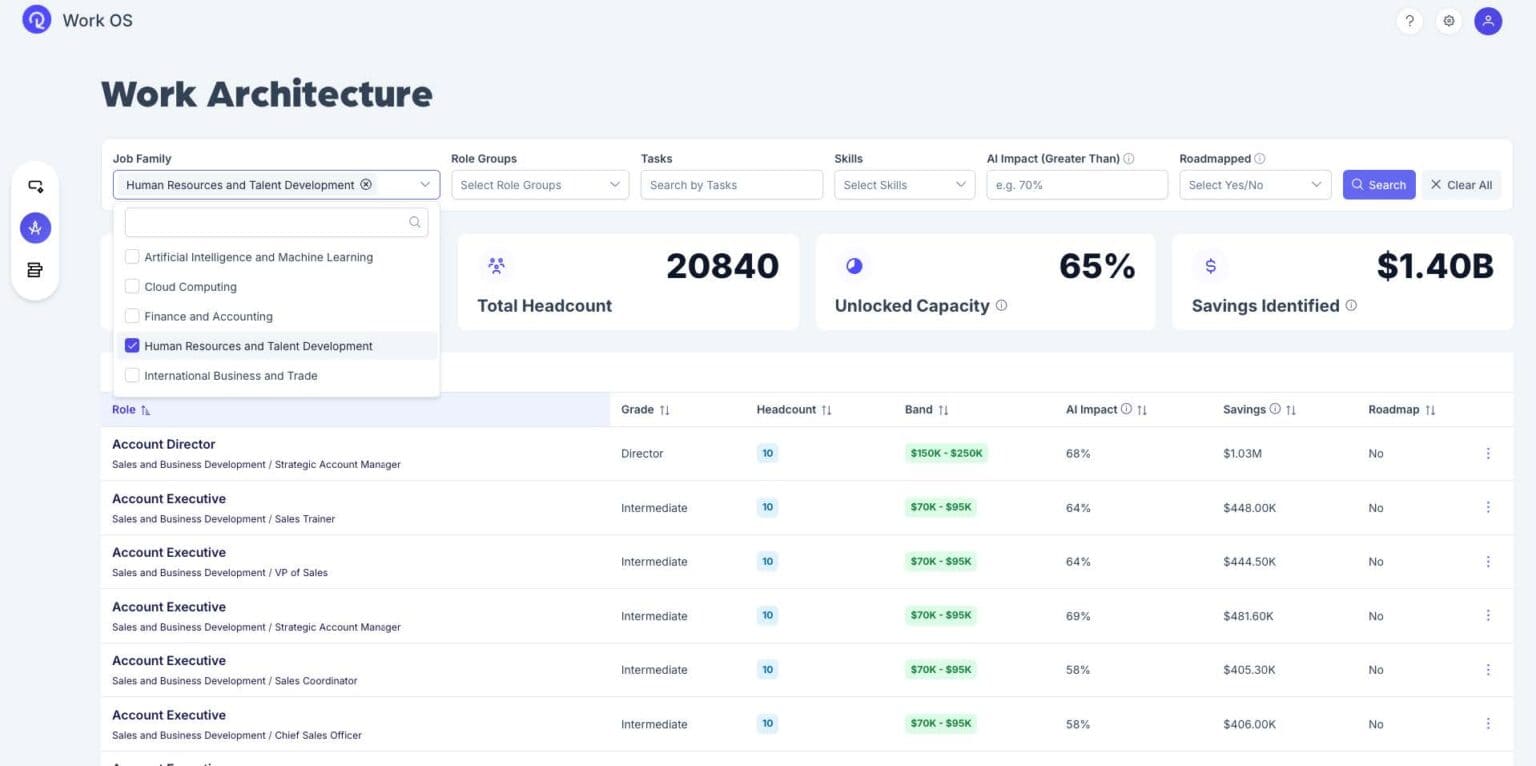
Task: Open the Role Groups dropdown
Action: [x=539, y=184]
